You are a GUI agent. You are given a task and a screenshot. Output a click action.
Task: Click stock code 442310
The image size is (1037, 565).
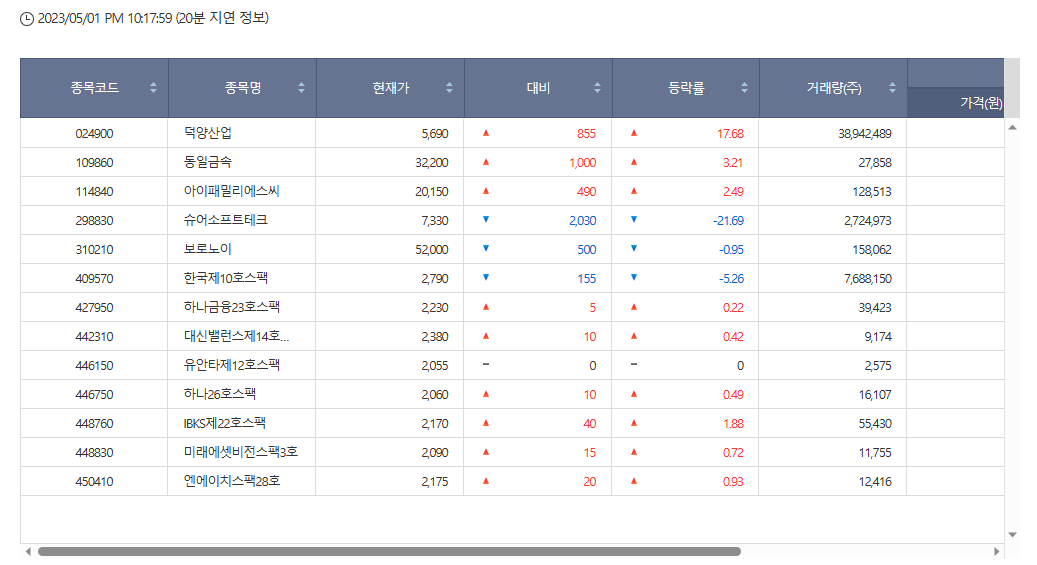point(94,337)
